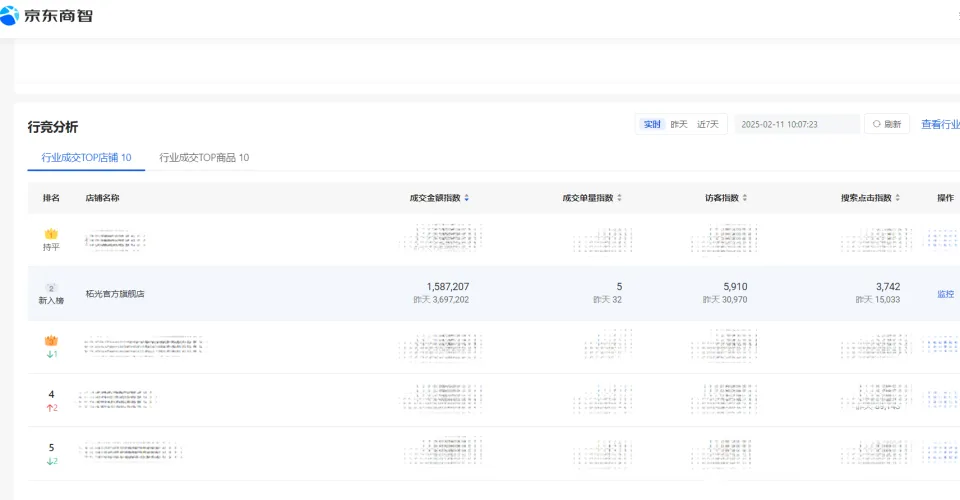
Task: Select the 实时 time range
Action: 652,124
